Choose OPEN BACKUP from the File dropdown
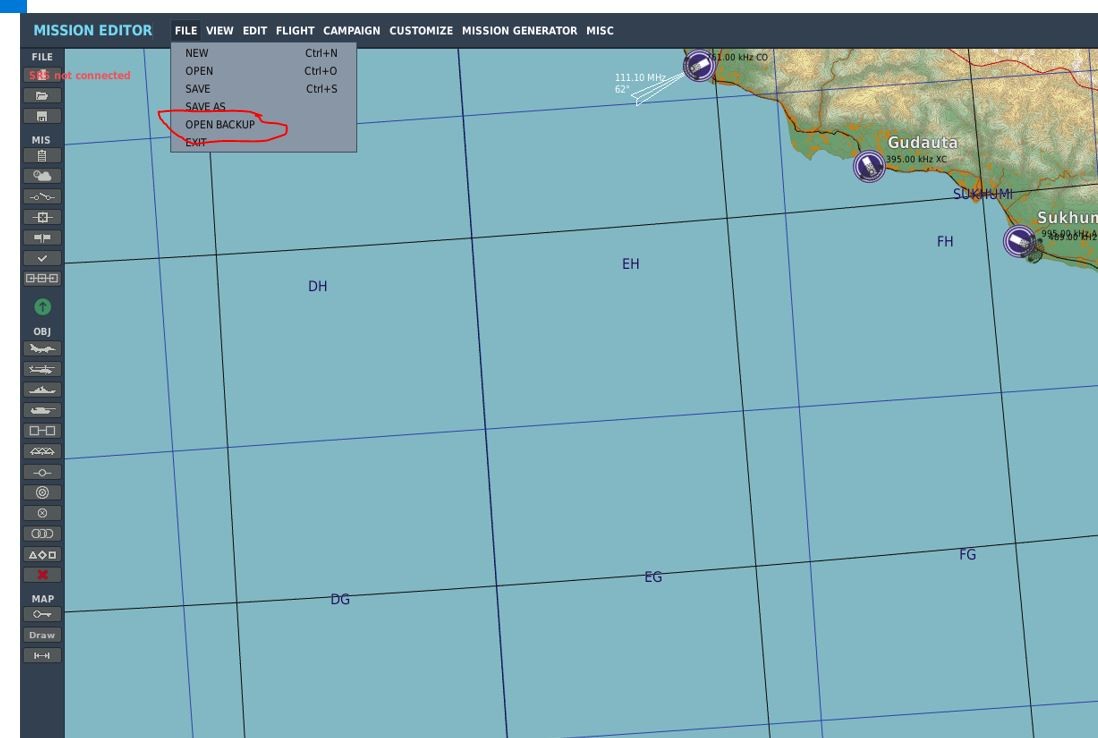The width and height of the screenshot is (1098, 738). pos(263,125)
